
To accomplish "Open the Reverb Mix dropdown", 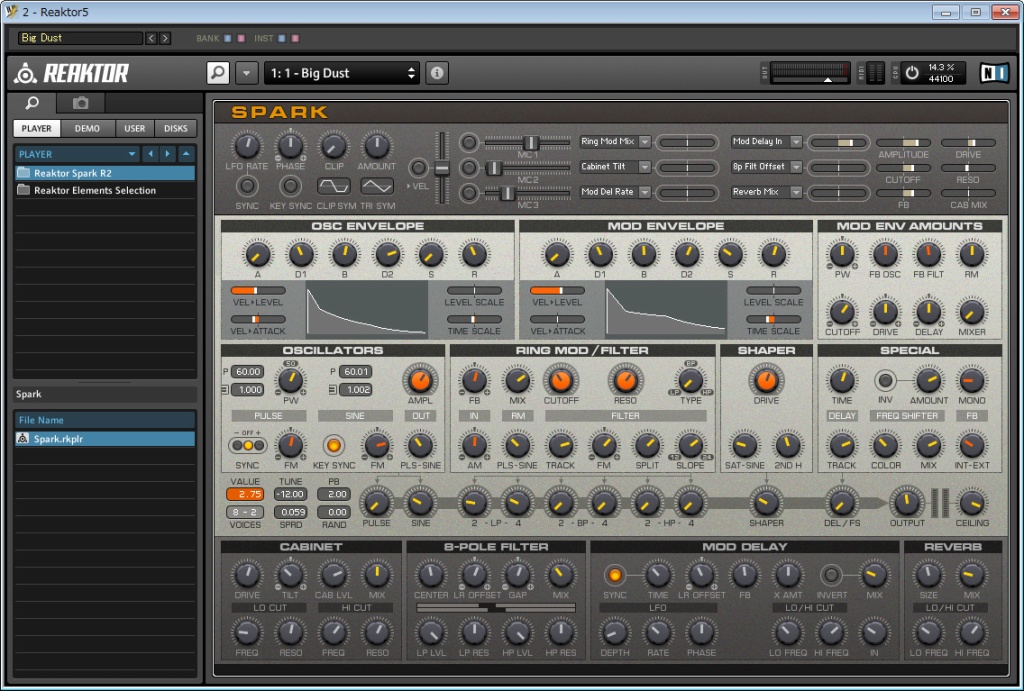I will tap(767, 192).
